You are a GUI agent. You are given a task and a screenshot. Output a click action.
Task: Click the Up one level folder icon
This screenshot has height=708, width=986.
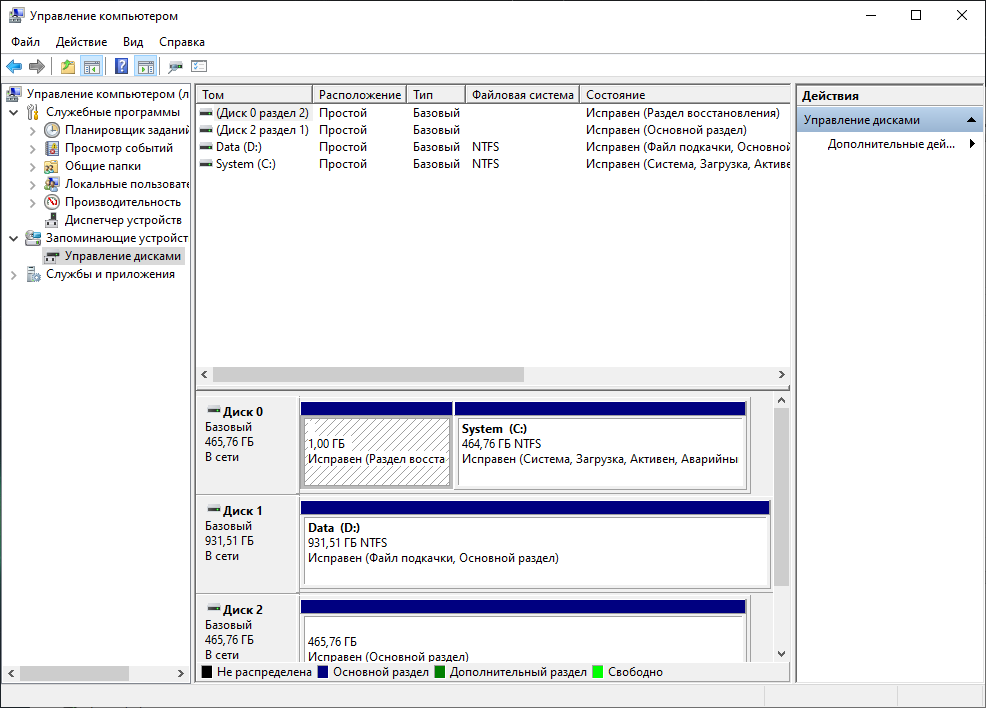[x=67, y=67]
